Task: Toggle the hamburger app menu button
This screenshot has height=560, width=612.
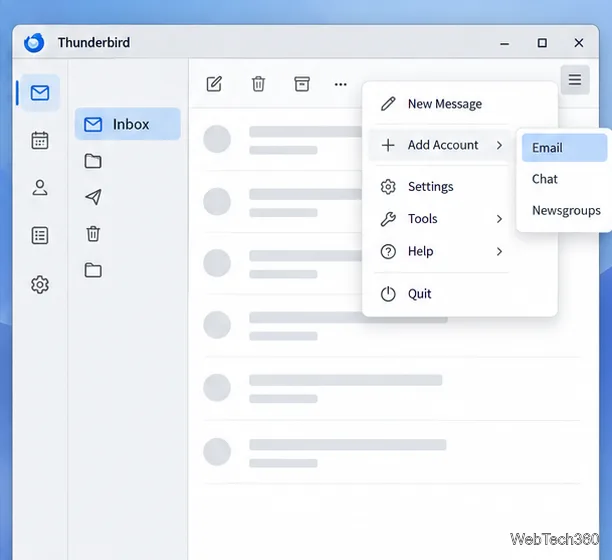Action: [x=575, y=80]
